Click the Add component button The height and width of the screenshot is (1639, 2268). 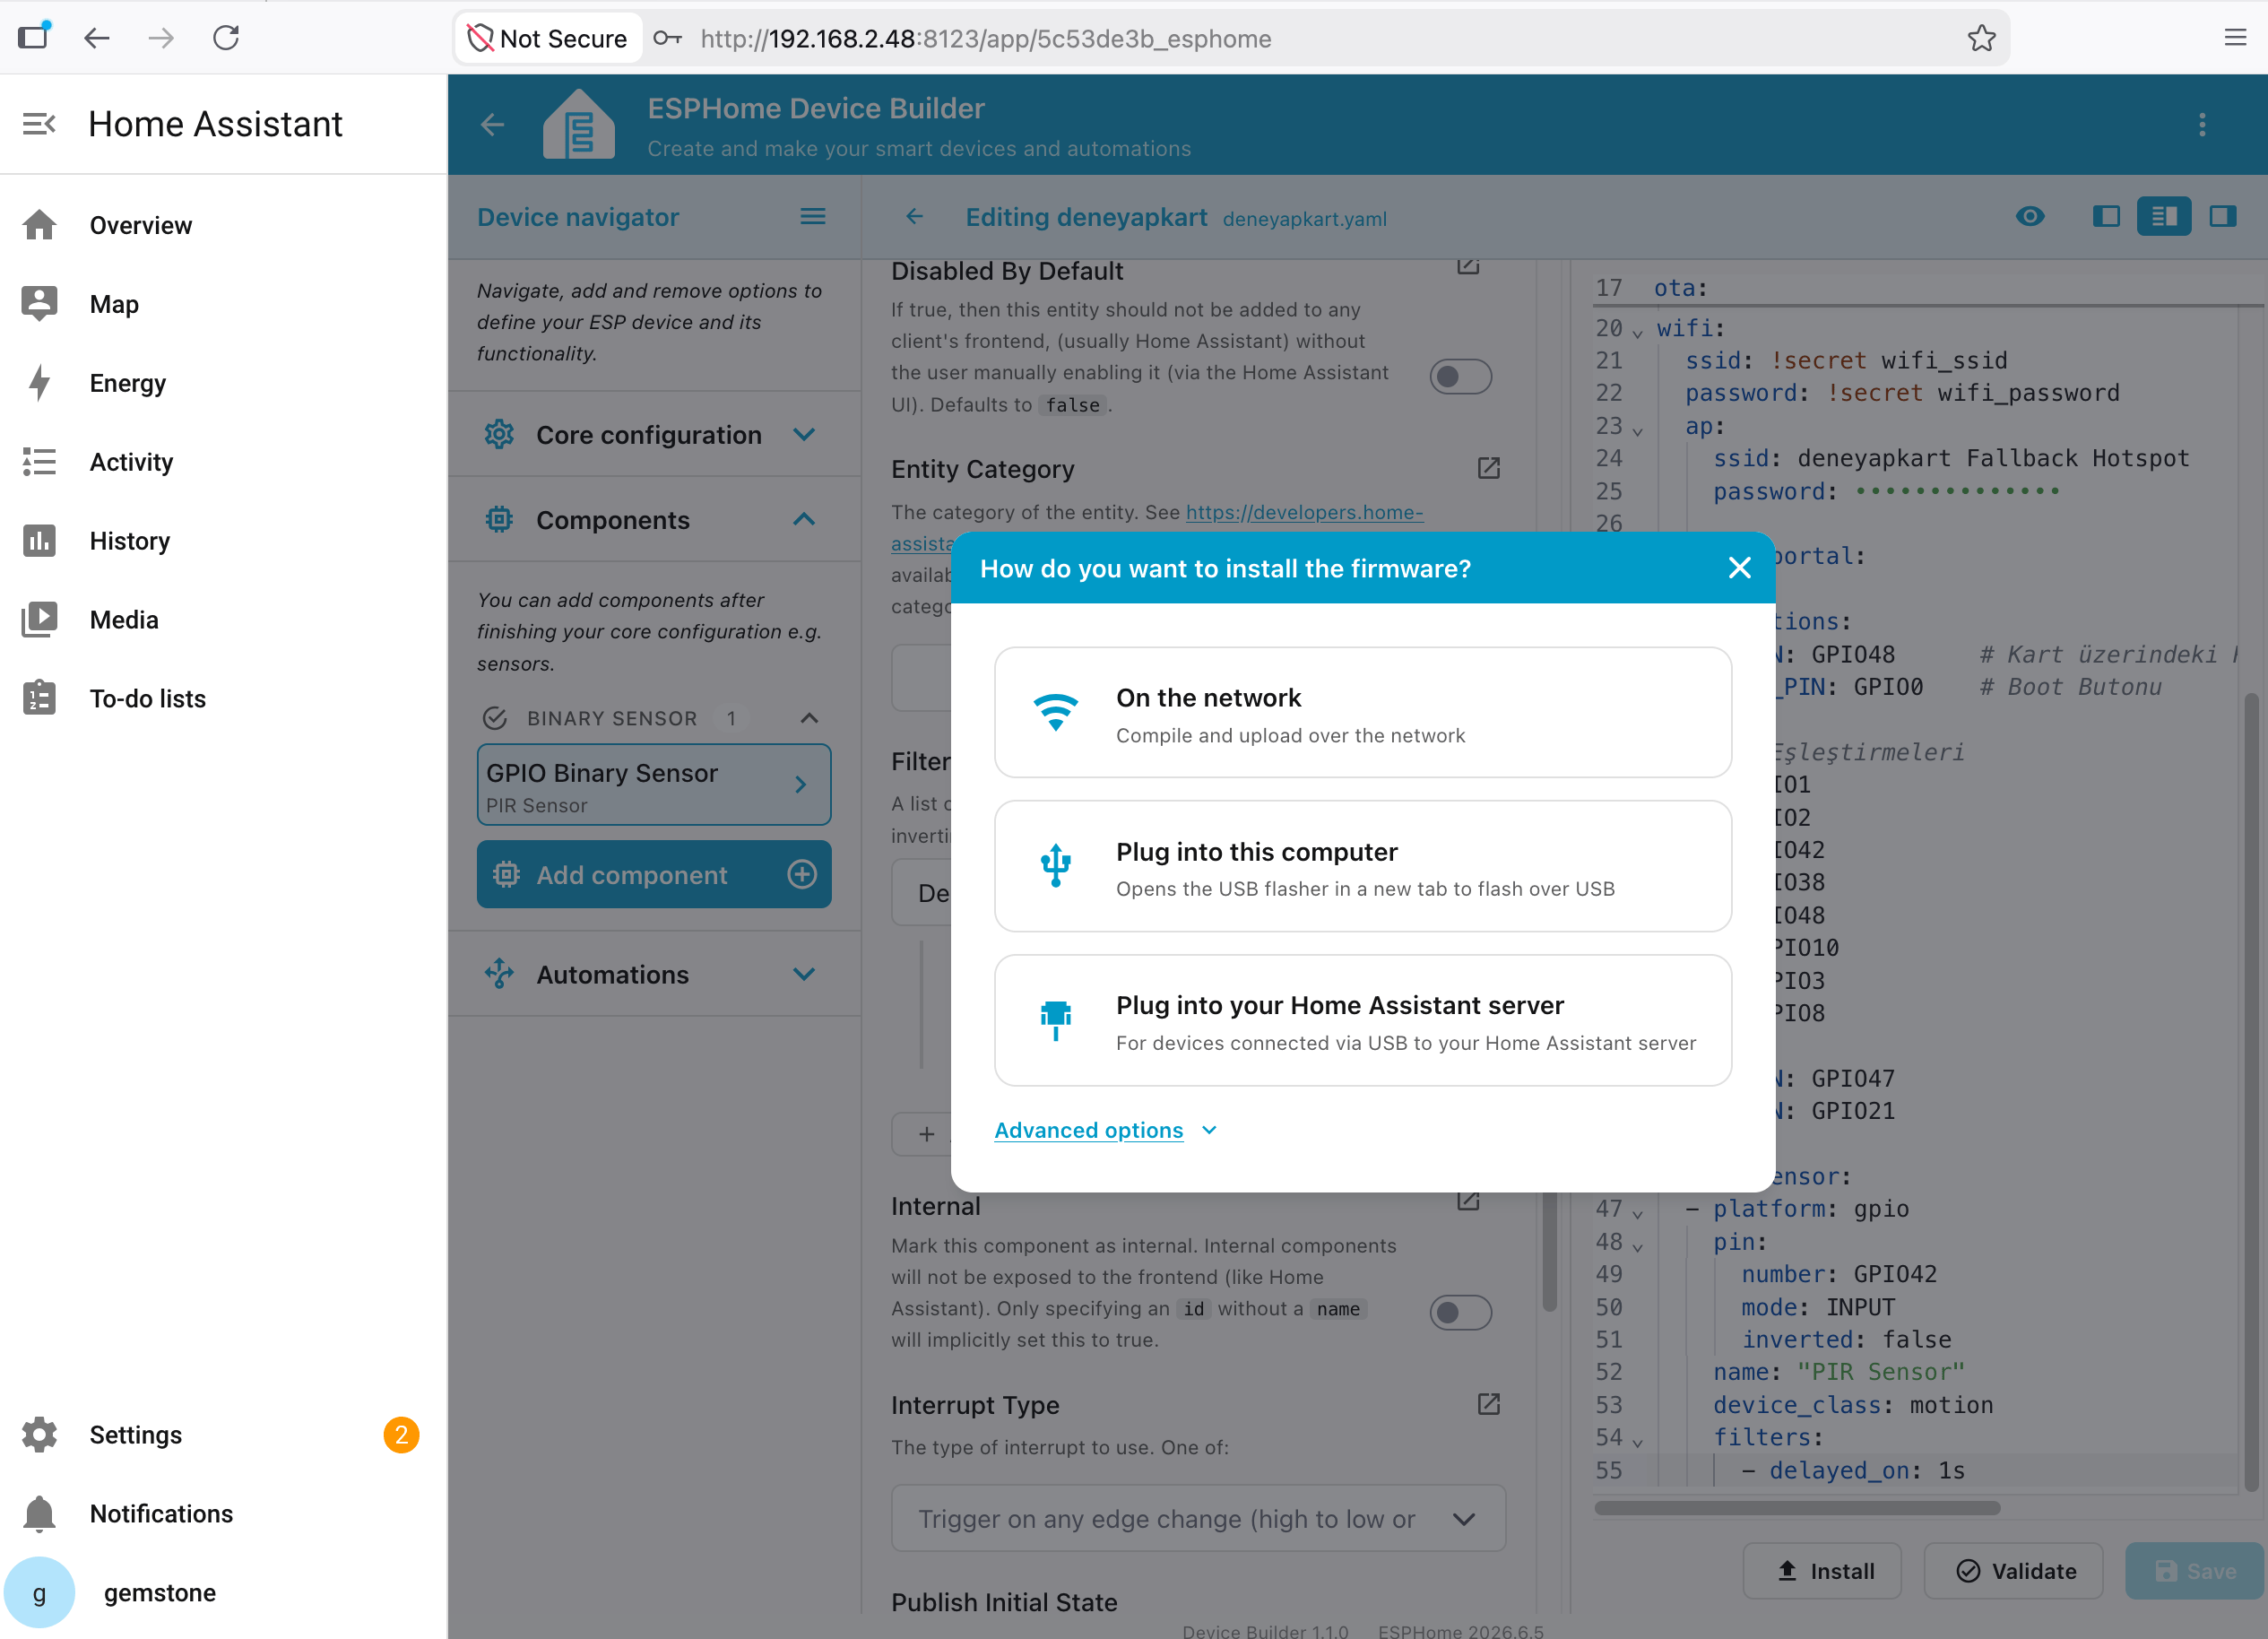tap(654, 874)
